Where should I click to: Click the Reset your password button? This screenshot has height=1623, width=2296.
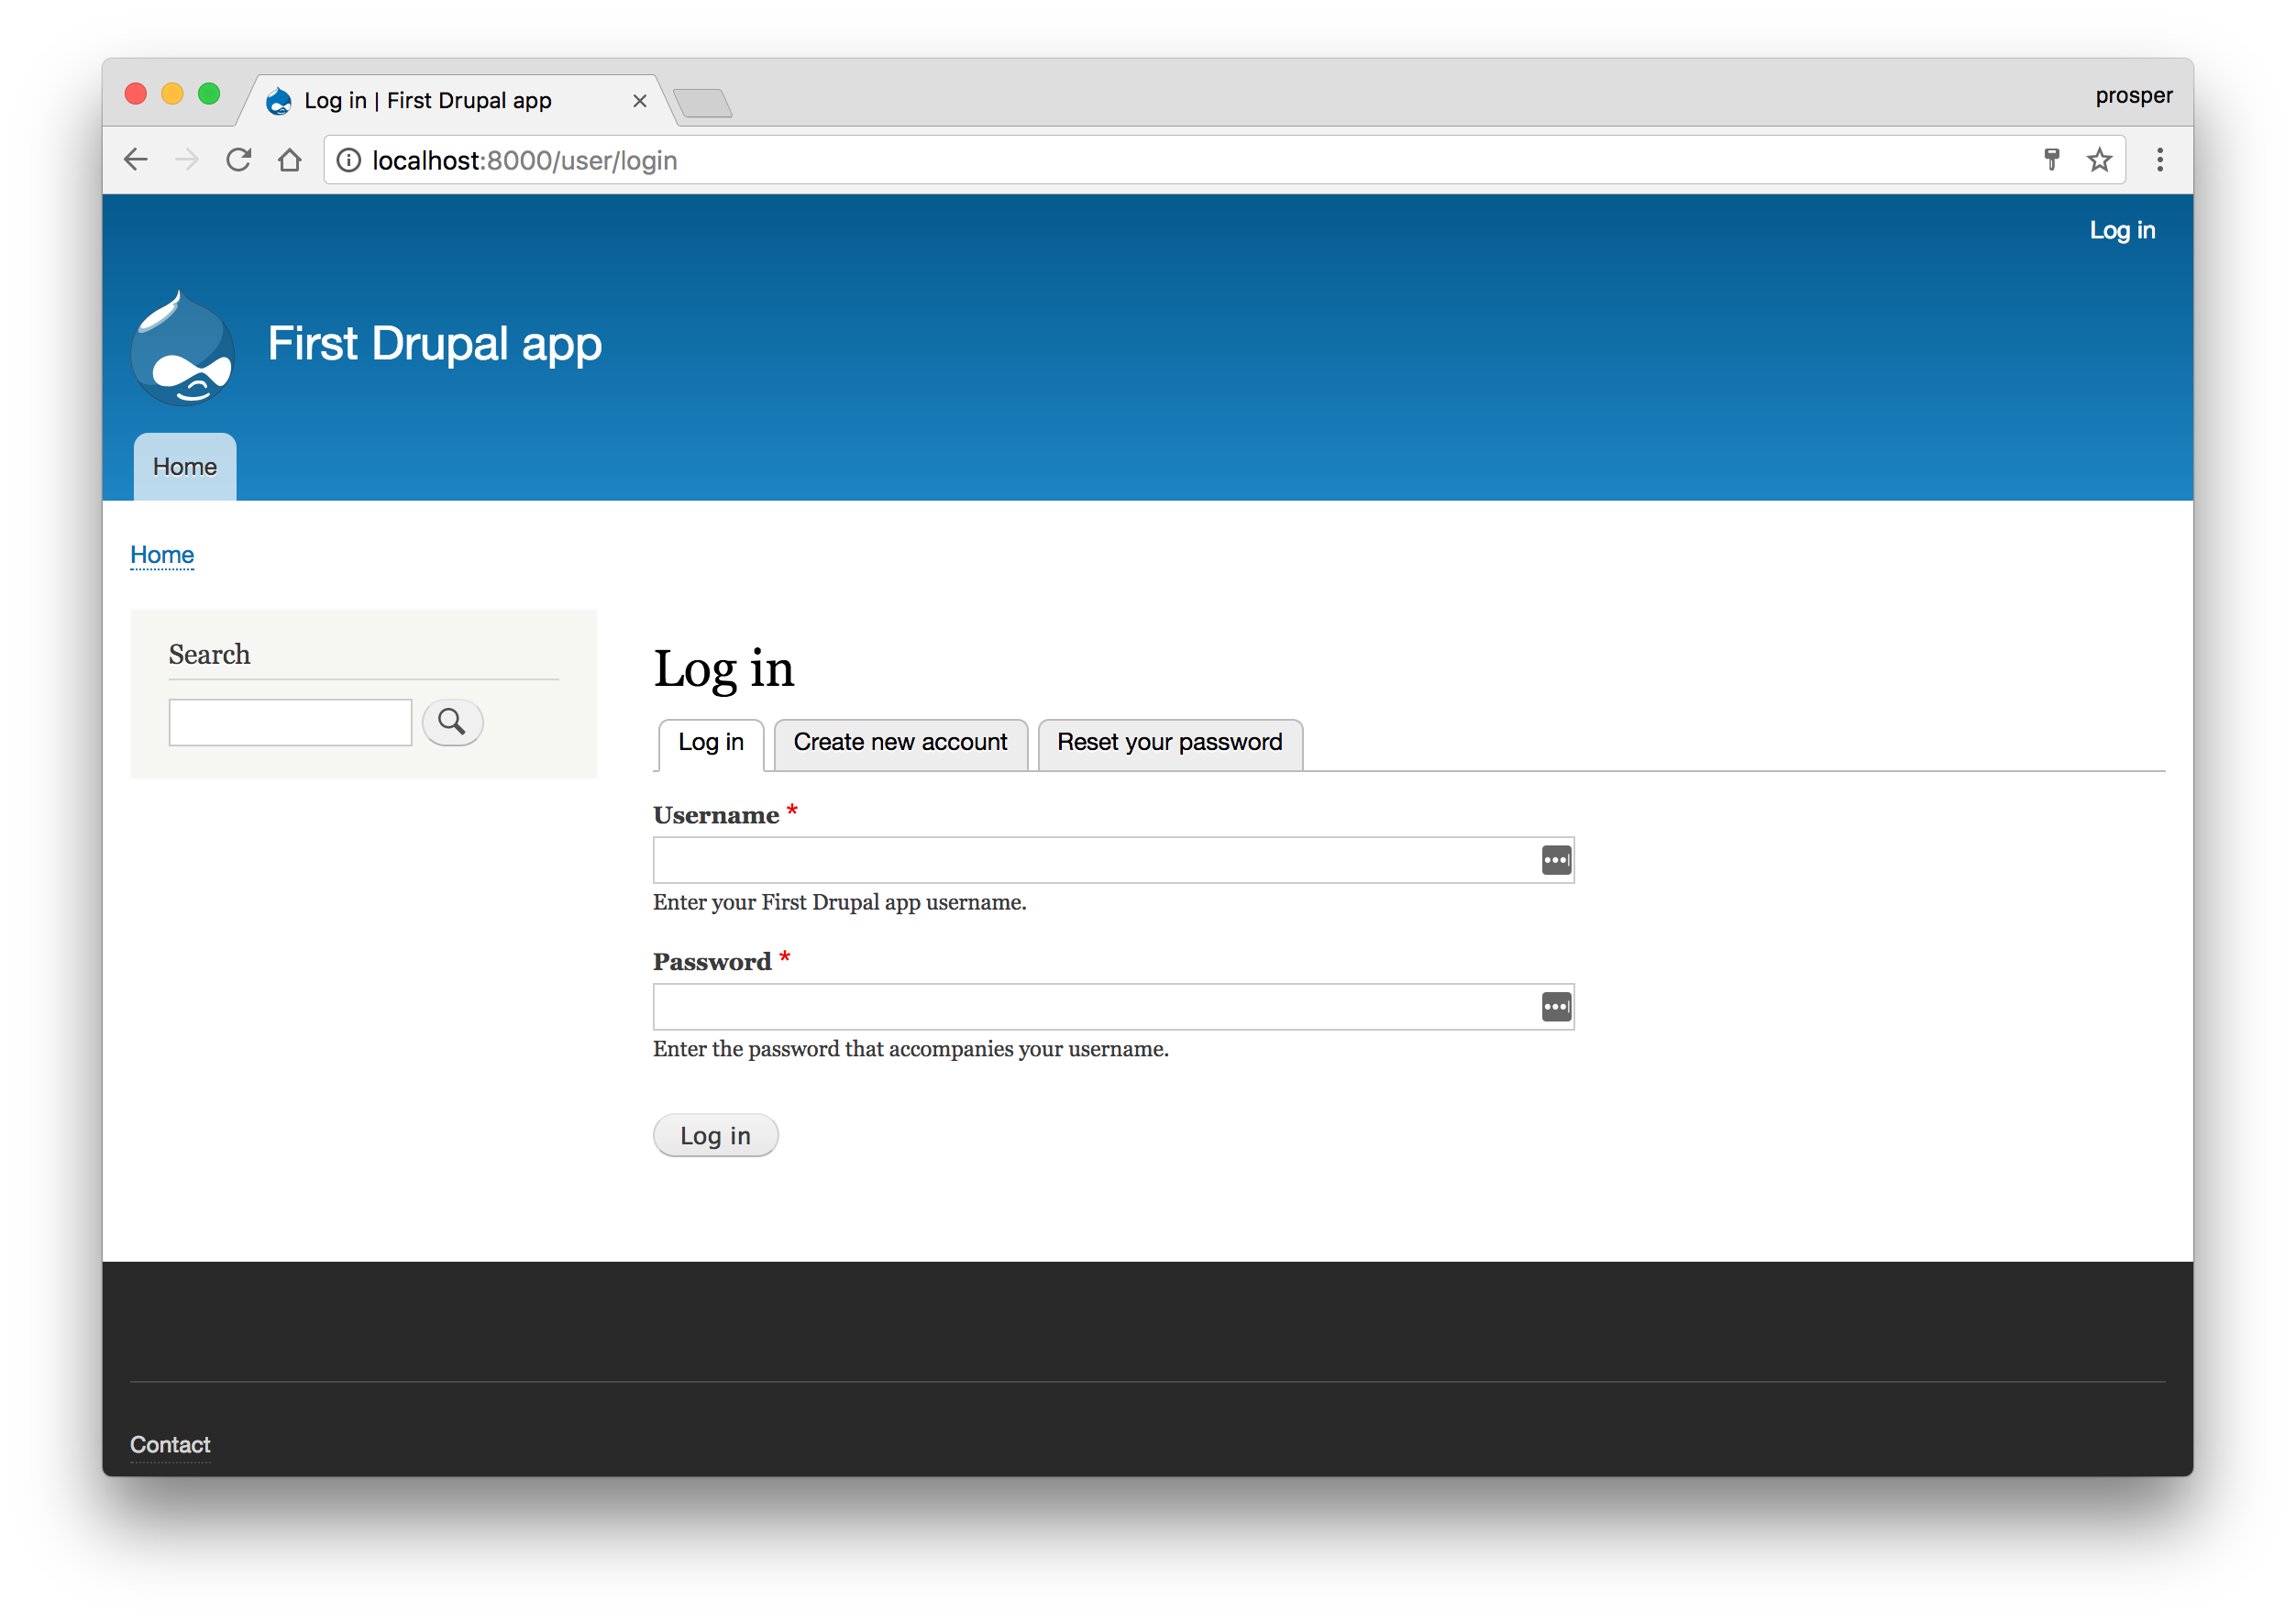click(x=1168, y=741)
